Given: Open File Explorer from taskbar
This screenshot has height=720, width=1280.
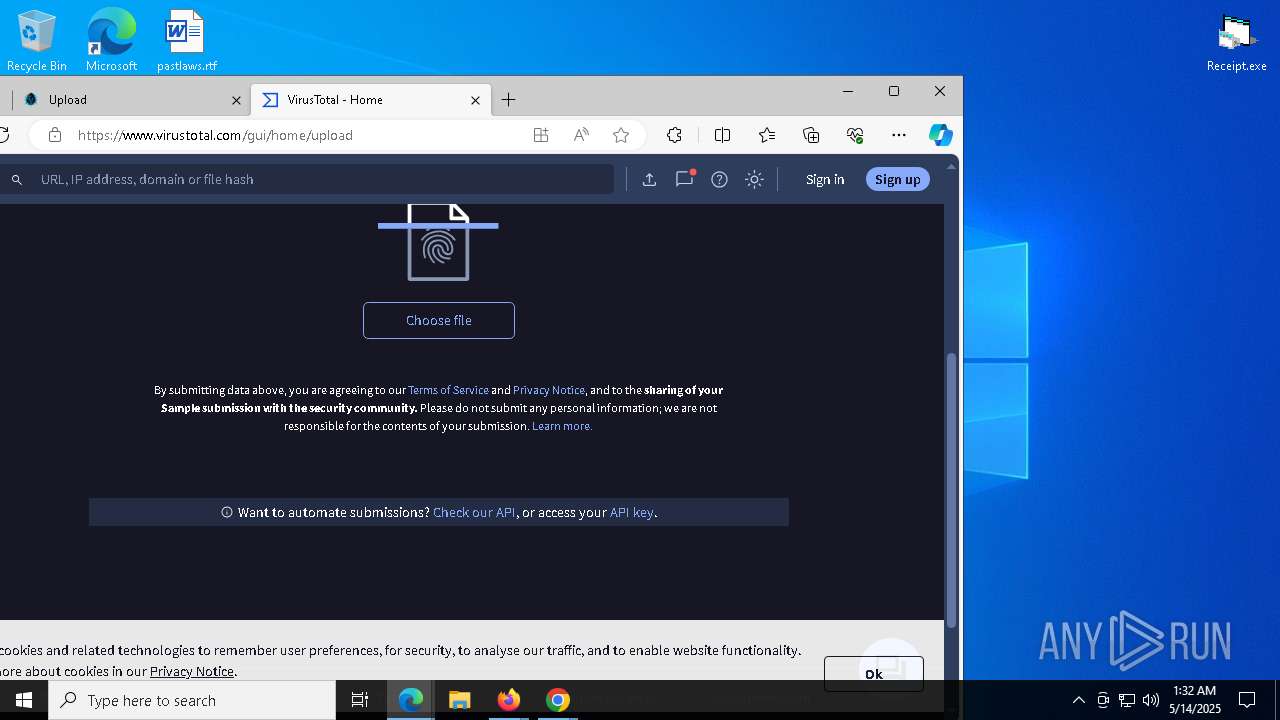Looking at the screenshot, I should (x=460, y=700).
